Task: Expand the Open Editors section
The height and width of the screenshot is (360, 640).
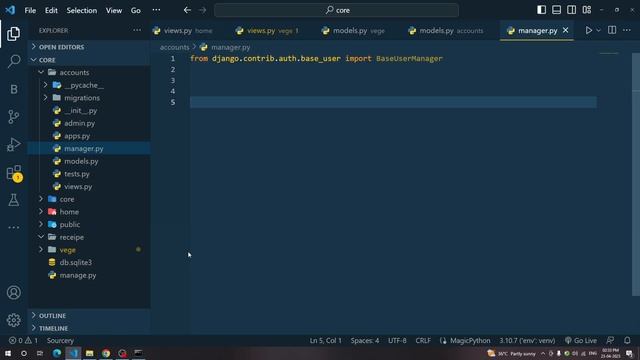Action: [x=89, y=47]
